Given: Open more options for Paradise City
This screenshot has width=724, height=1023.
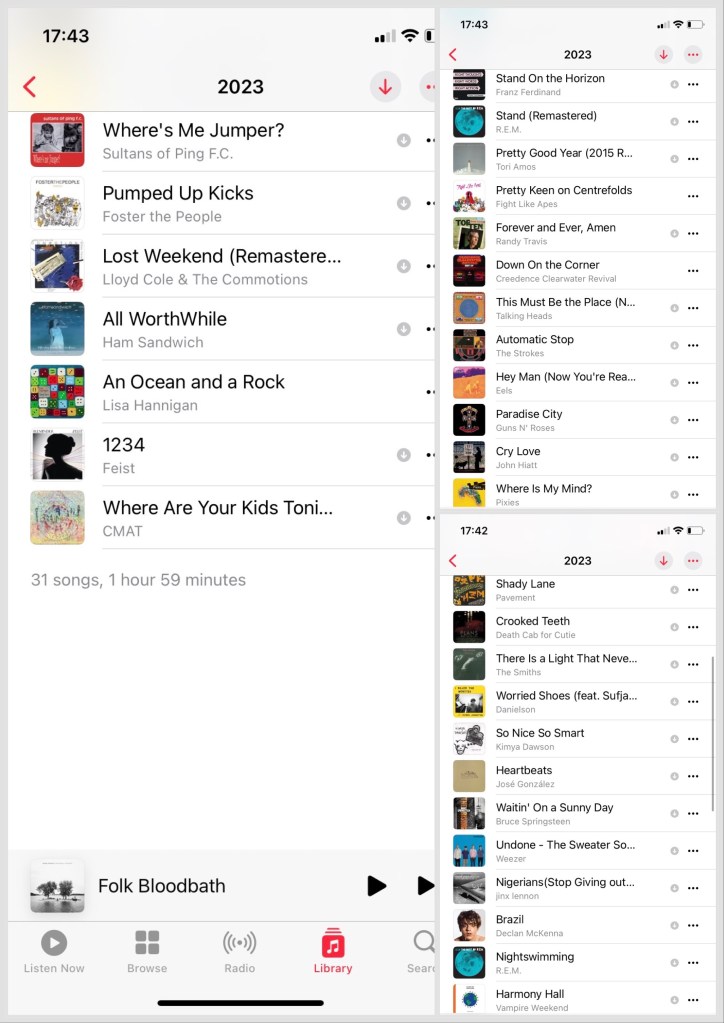Looking at the screenshot, I should point(692,420).
